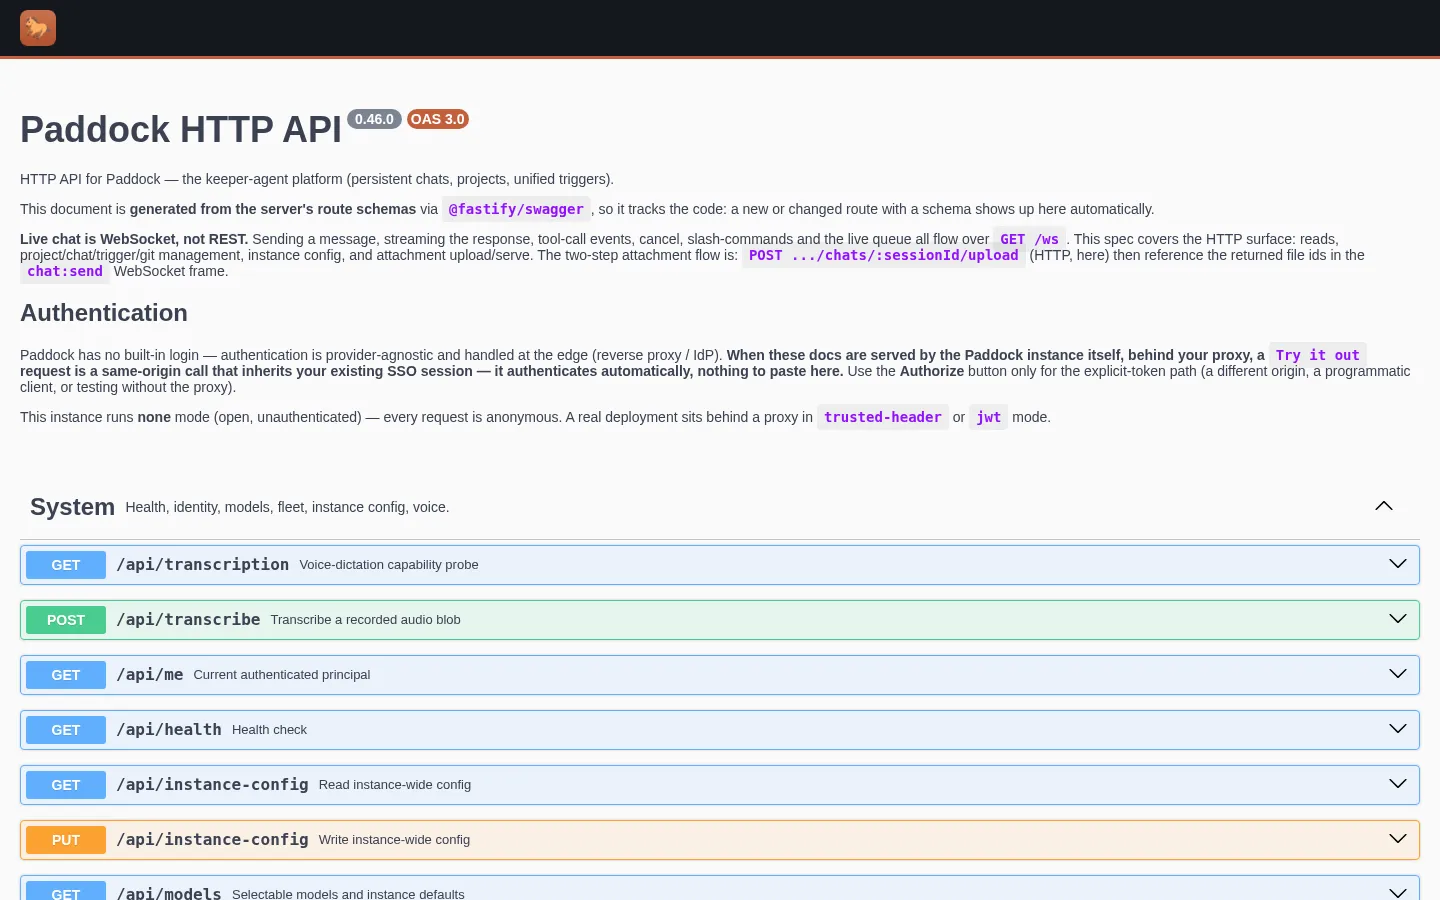The width and height of the screenshot is (1440, 900).
Task: Expand the GET /api/me row chevron
Action: click(x=1398, y=674)
